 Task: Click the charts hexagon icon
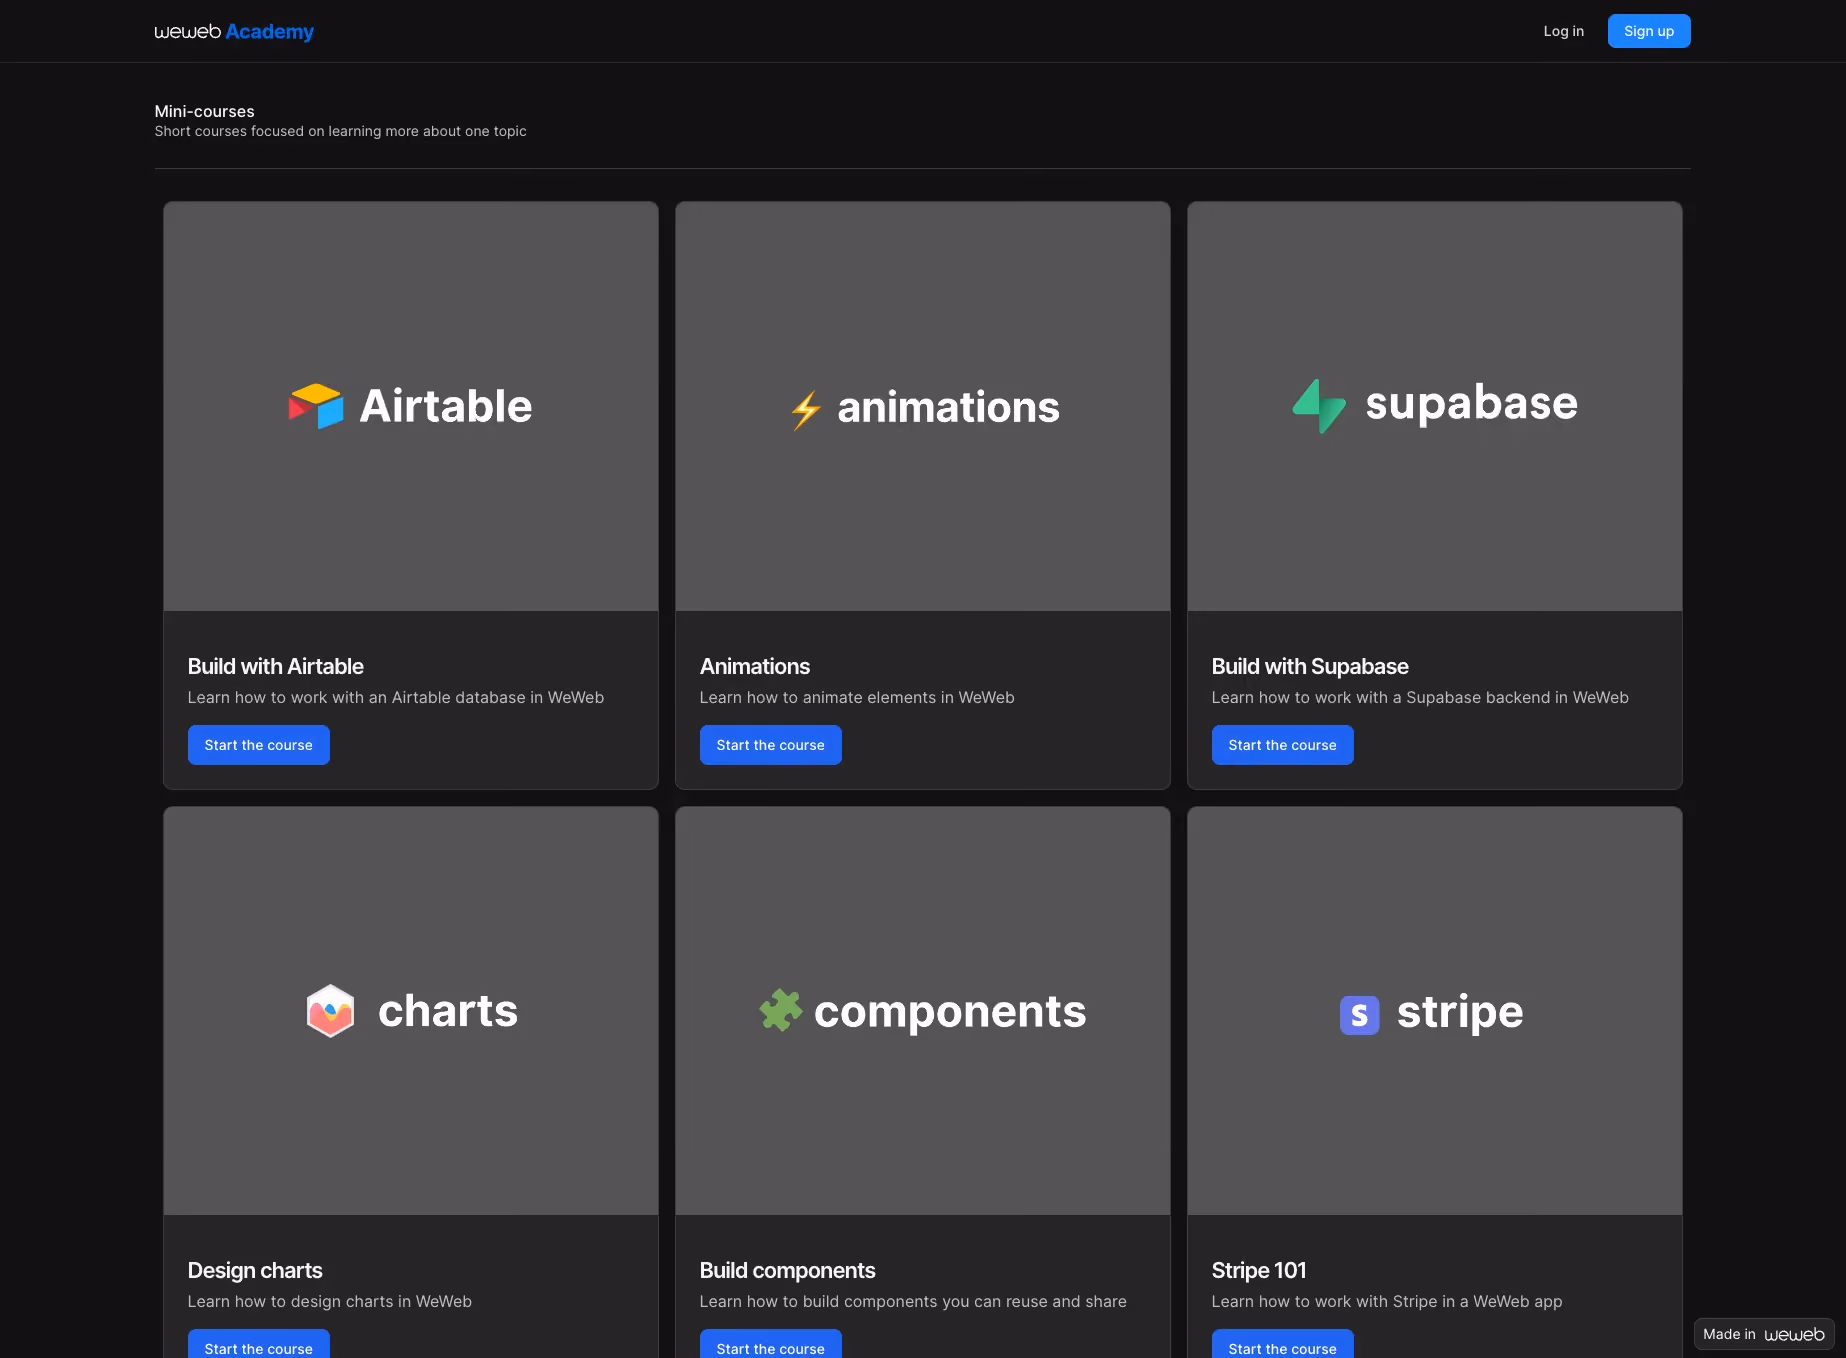coord(330,1011)
